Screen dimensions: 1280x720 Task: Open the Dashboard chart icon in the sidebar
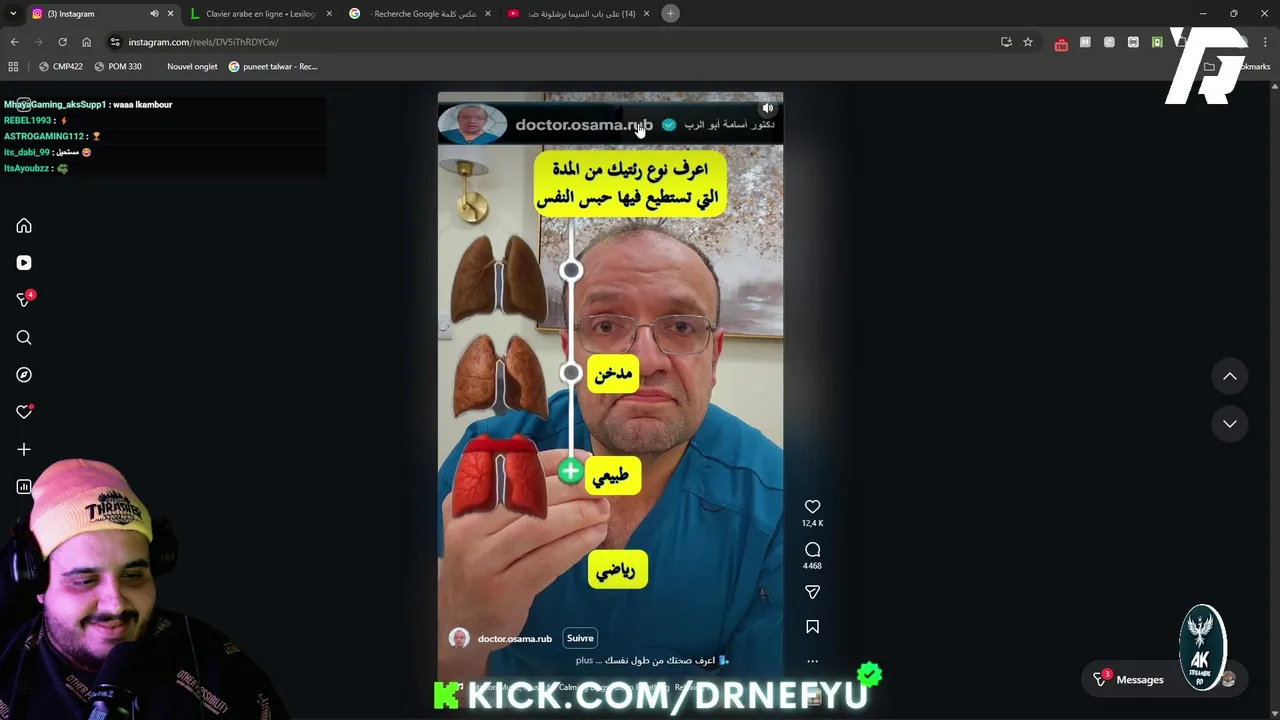24,487
